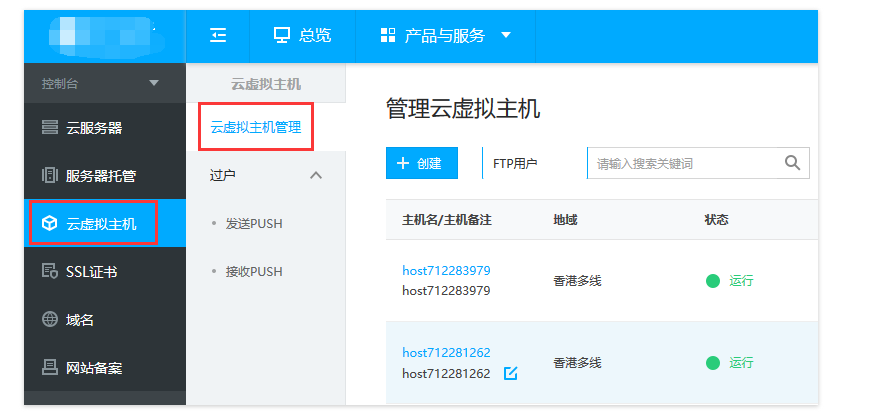This screenshot has width=869, height=420.
Task: Click the 网站备案 sidebar icon
Action: tap(49, 367)
